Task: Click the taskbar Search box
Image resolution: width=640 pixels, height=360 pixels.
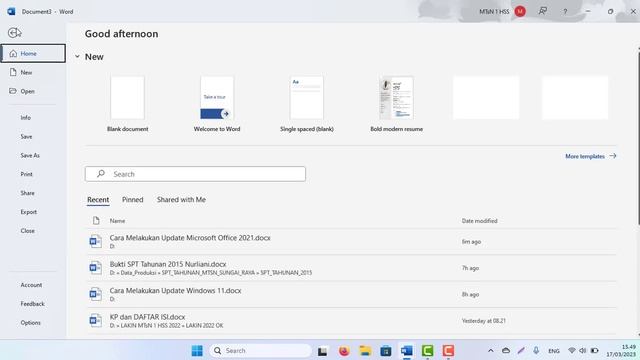Action: point(261,351)
